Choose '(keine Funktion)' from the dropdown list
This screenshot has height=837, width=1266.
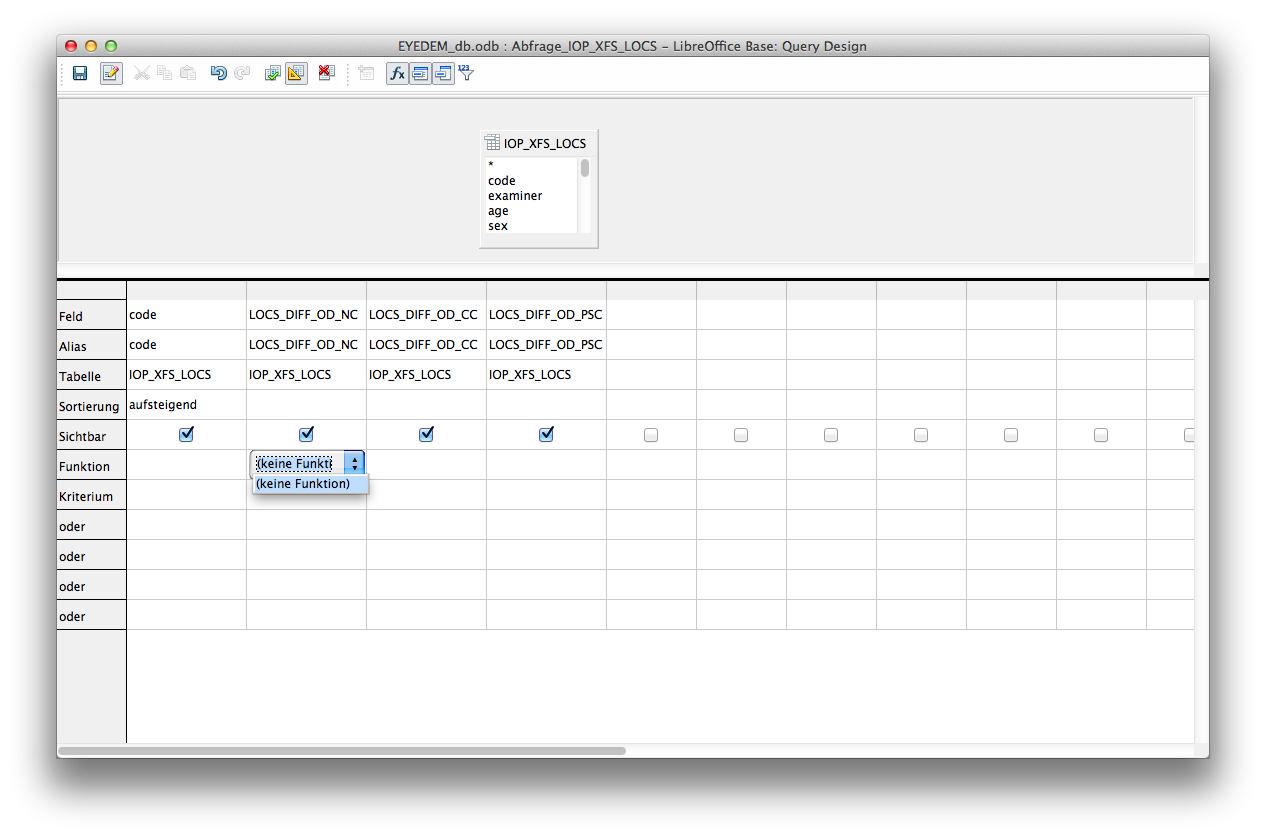click(310, 484)
